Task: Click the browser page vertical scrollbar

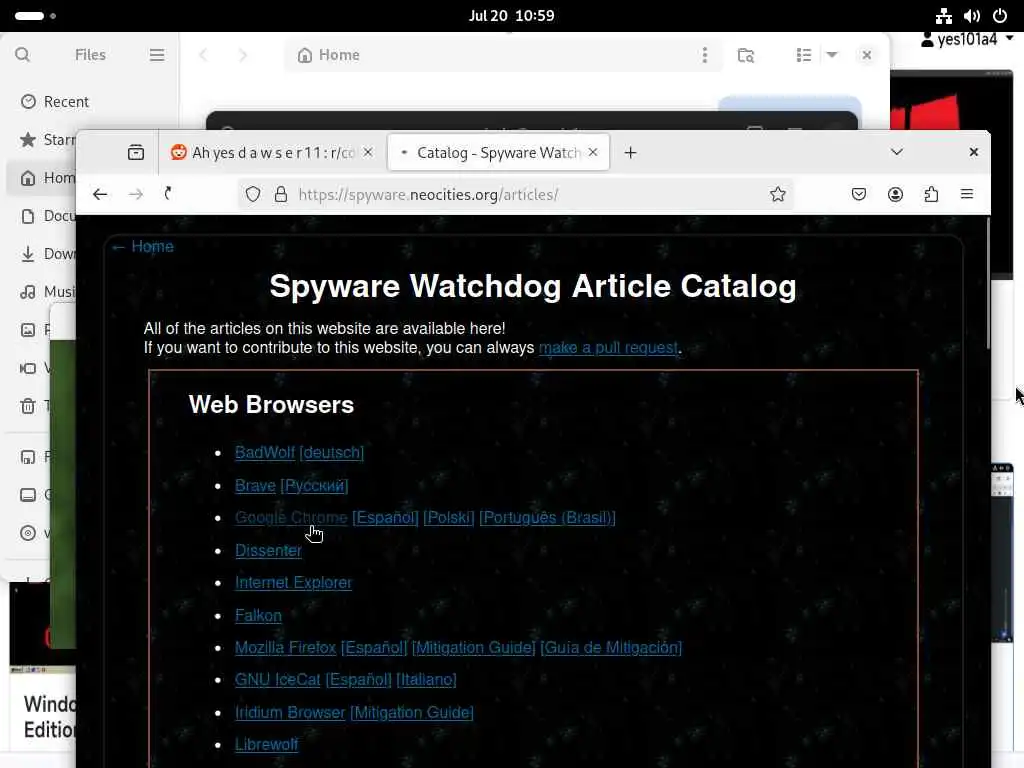Action: pos(987,284)
